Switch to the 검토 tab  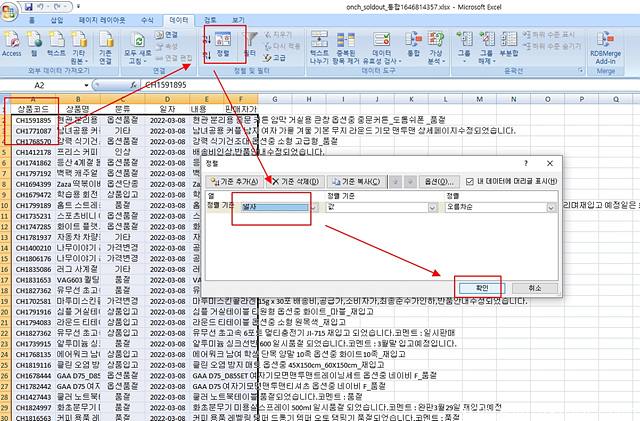pos(210,20)
